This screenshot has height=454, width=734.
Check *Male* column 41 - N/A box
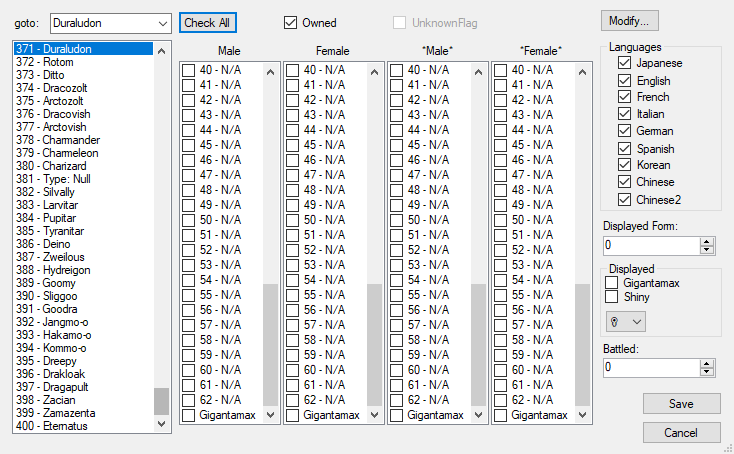396,85
